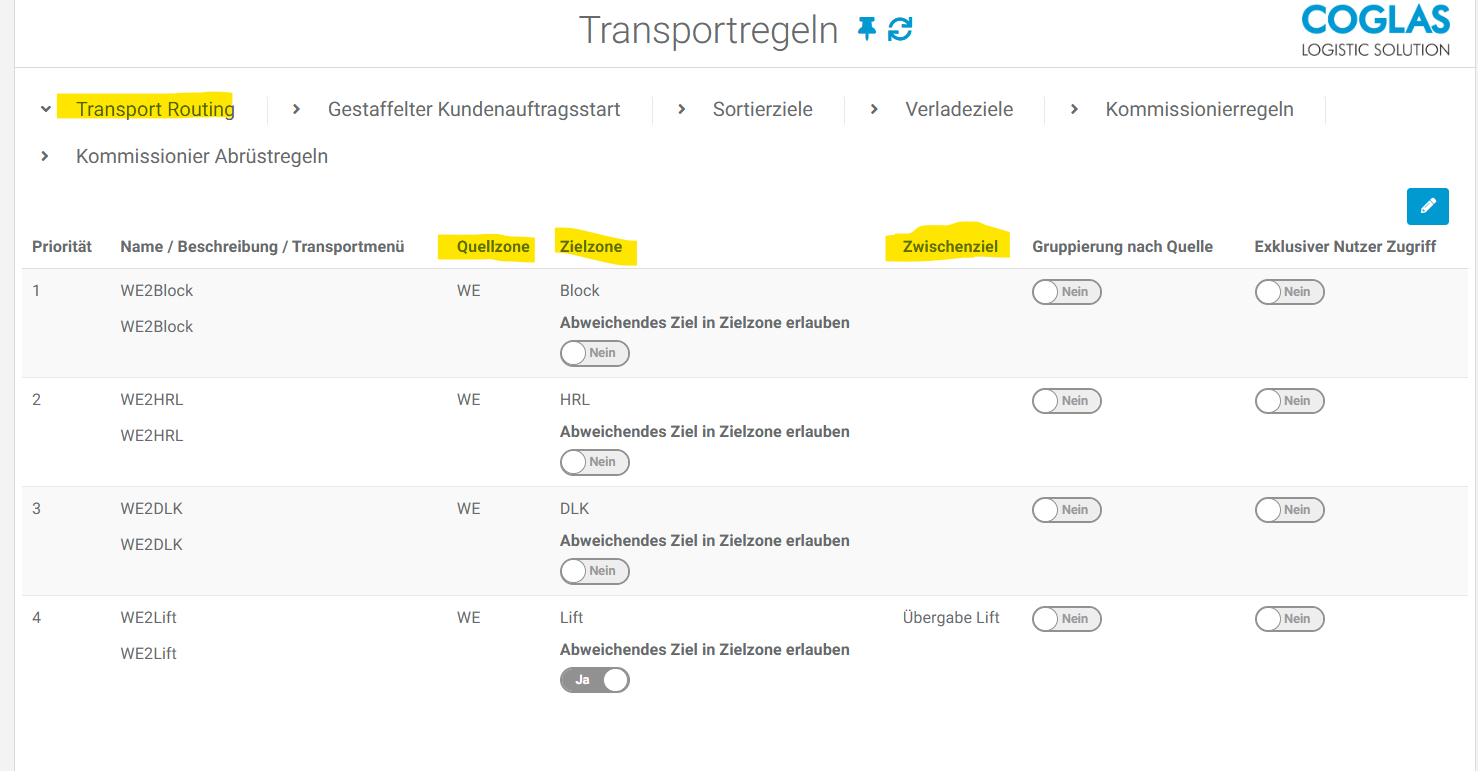The height and width of the screenshot is (771, 1478).
Task: Click Name / Beschreibung / Transportmenü header
Action: point(262,246)
